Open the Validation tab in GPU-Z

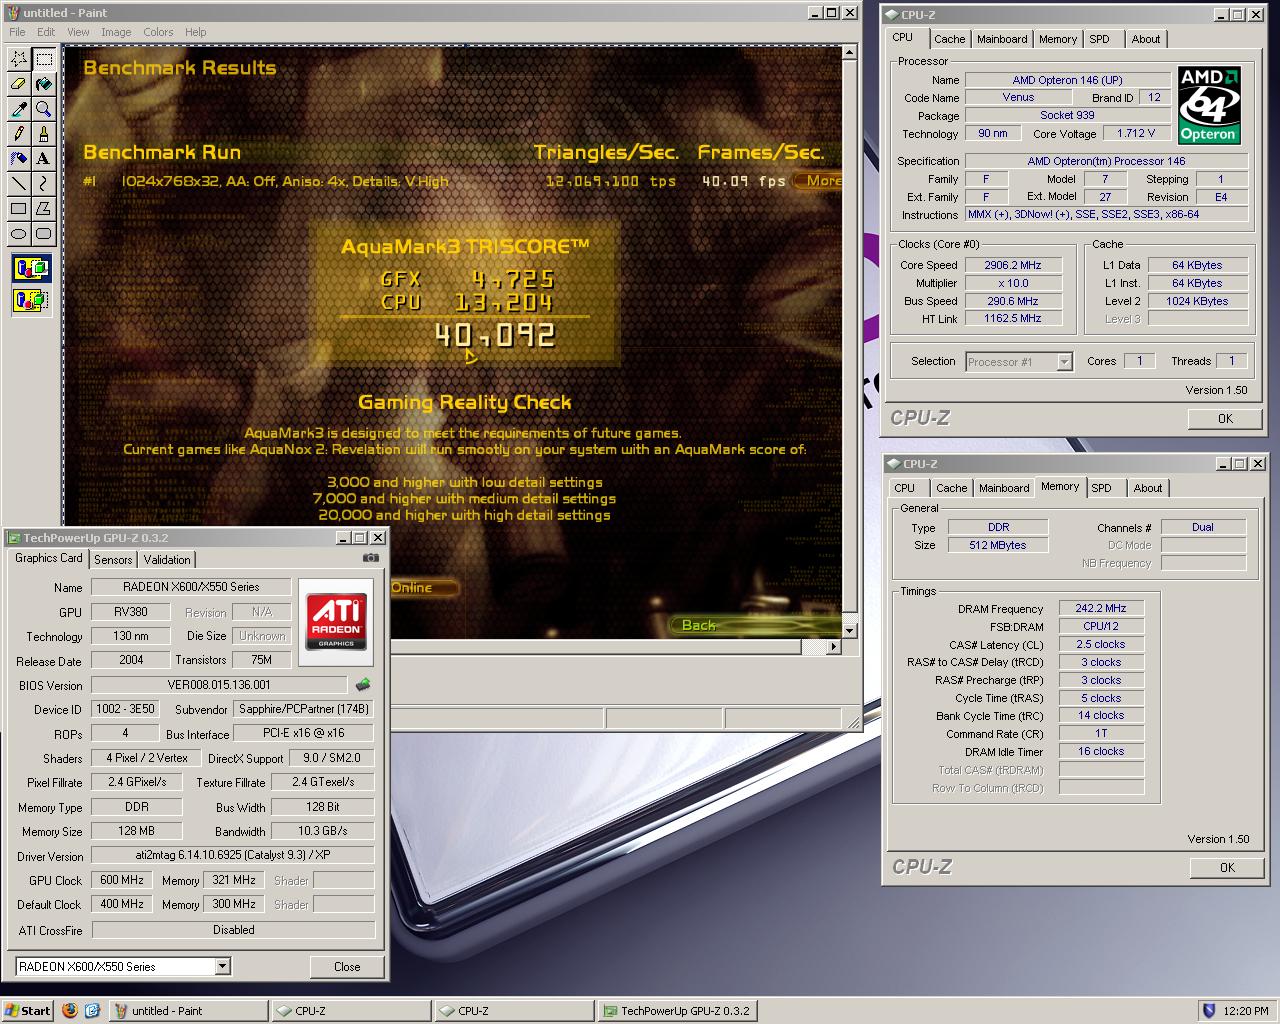(x=166, y=560)
